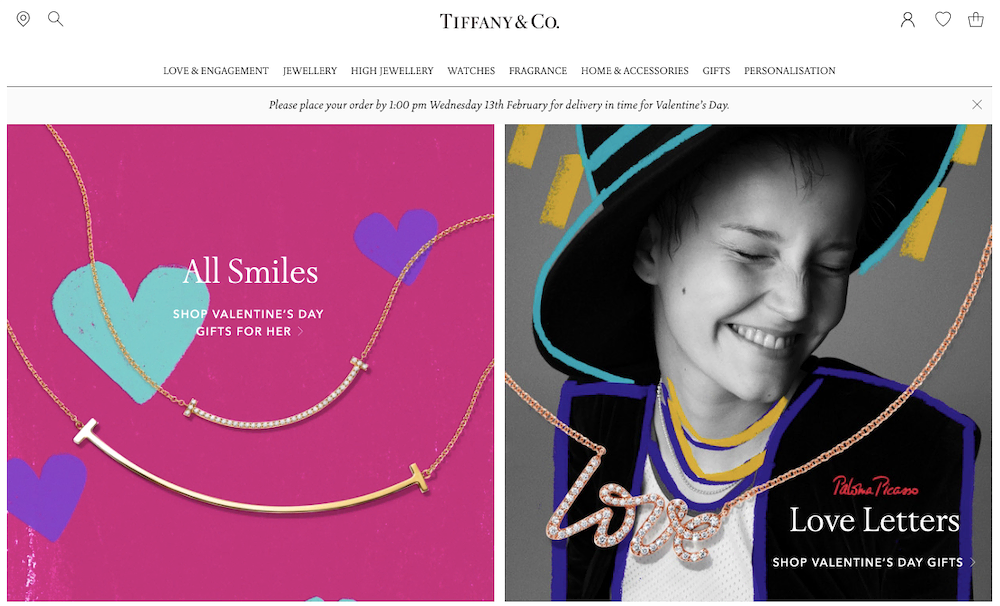Open the Jewellery menu
The height and width of the screenshot is (606, 1000).
(x=310, y=71)
